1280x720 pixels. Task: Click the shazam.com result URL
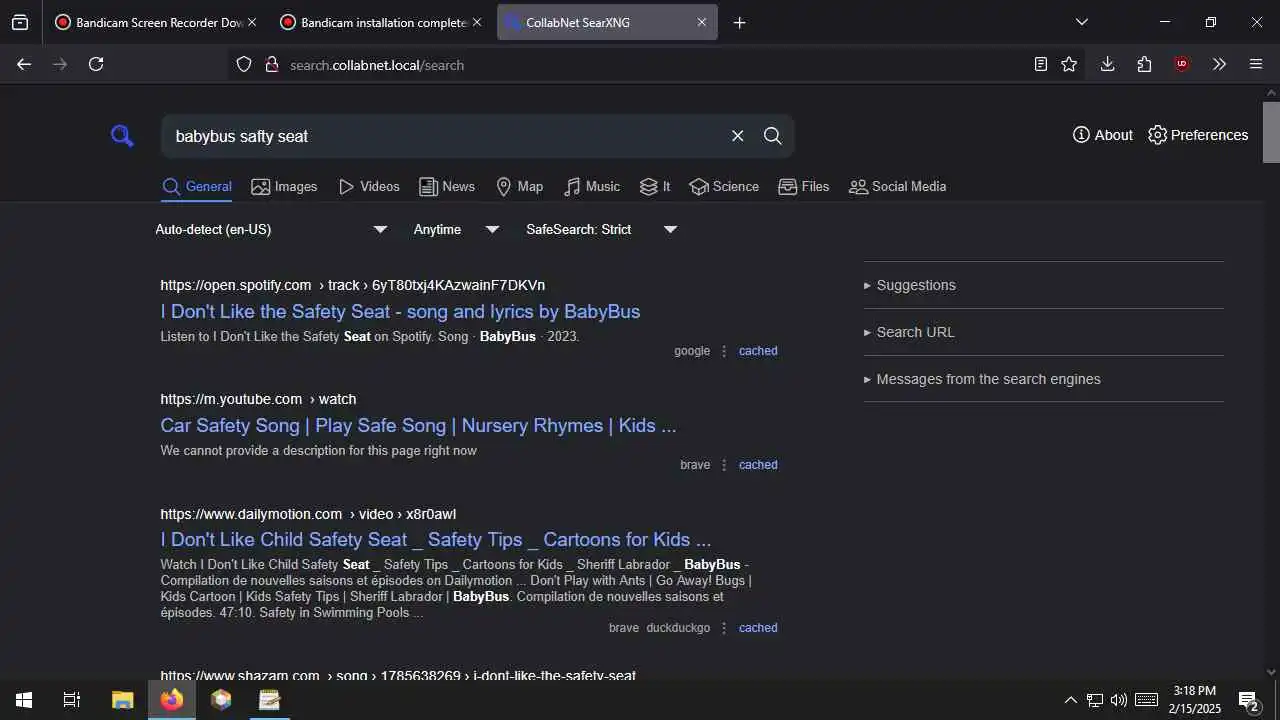[398, 676]
